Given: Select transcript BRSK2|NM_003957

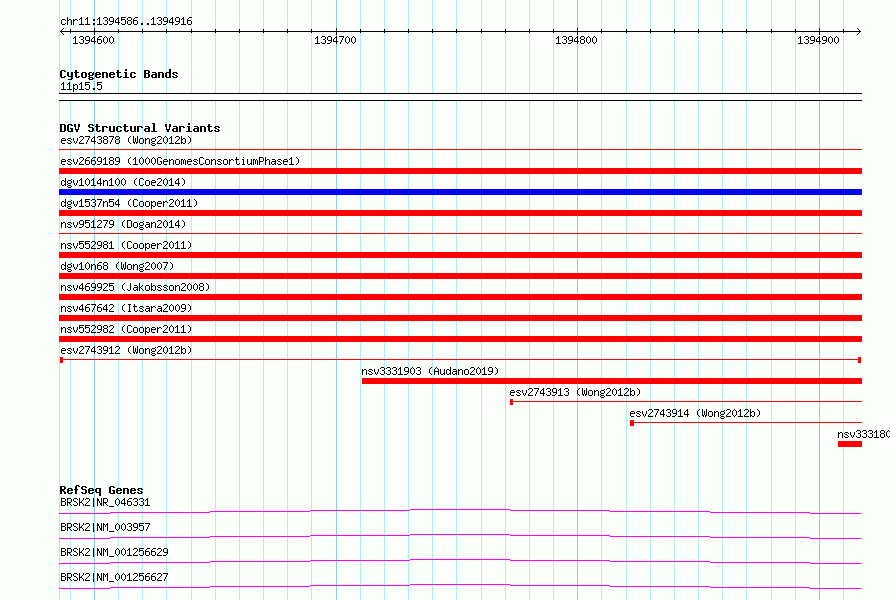Looking at the screenshot, I should (x=105, y=527).
